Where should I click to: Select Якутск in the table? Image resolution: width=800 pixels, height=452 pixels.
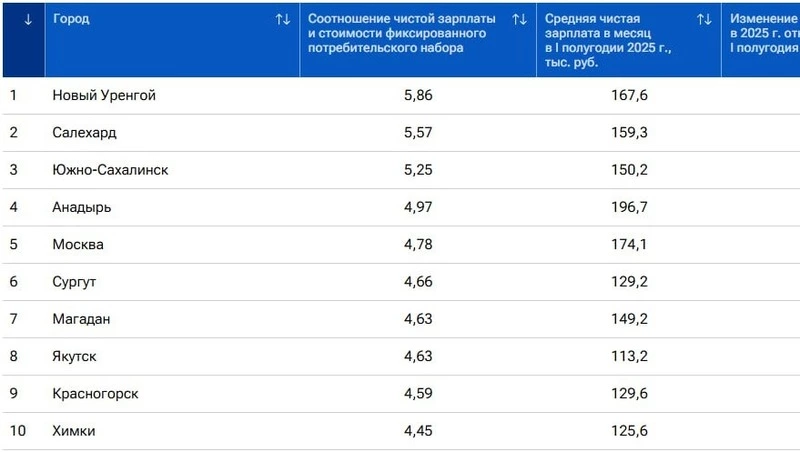(x=76, y=356)
